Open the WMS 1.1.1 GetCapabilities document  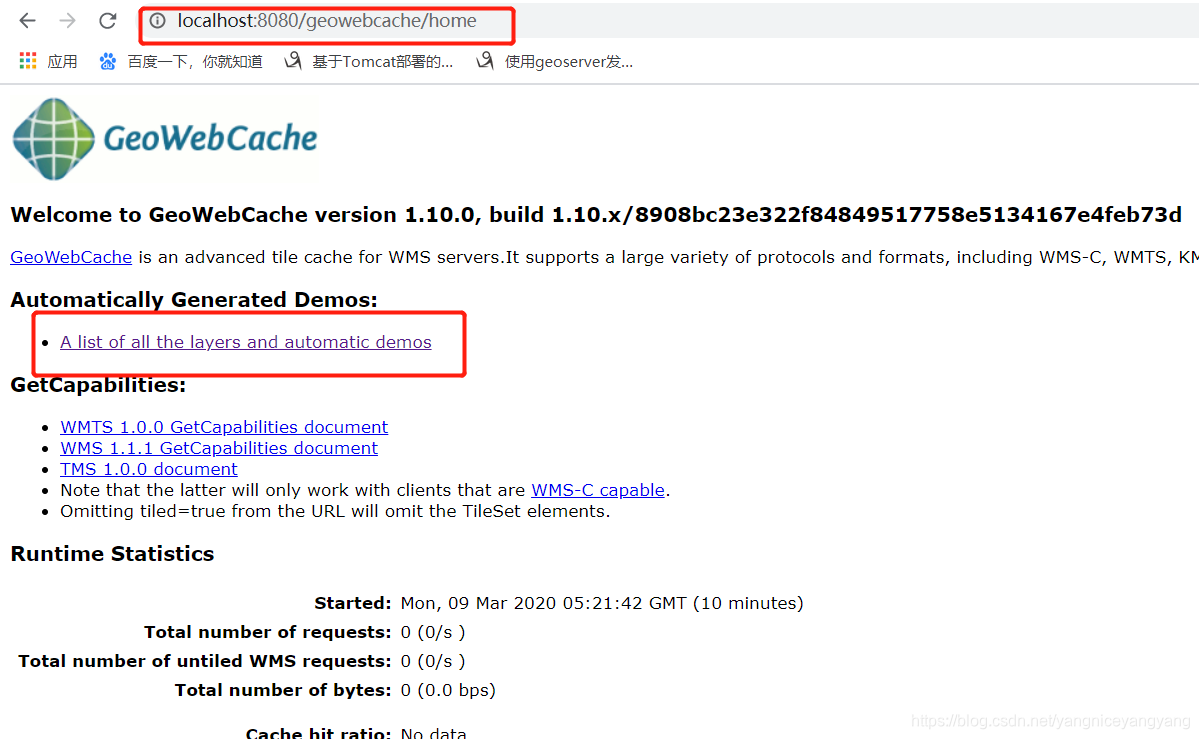click(x=218, y=447)
